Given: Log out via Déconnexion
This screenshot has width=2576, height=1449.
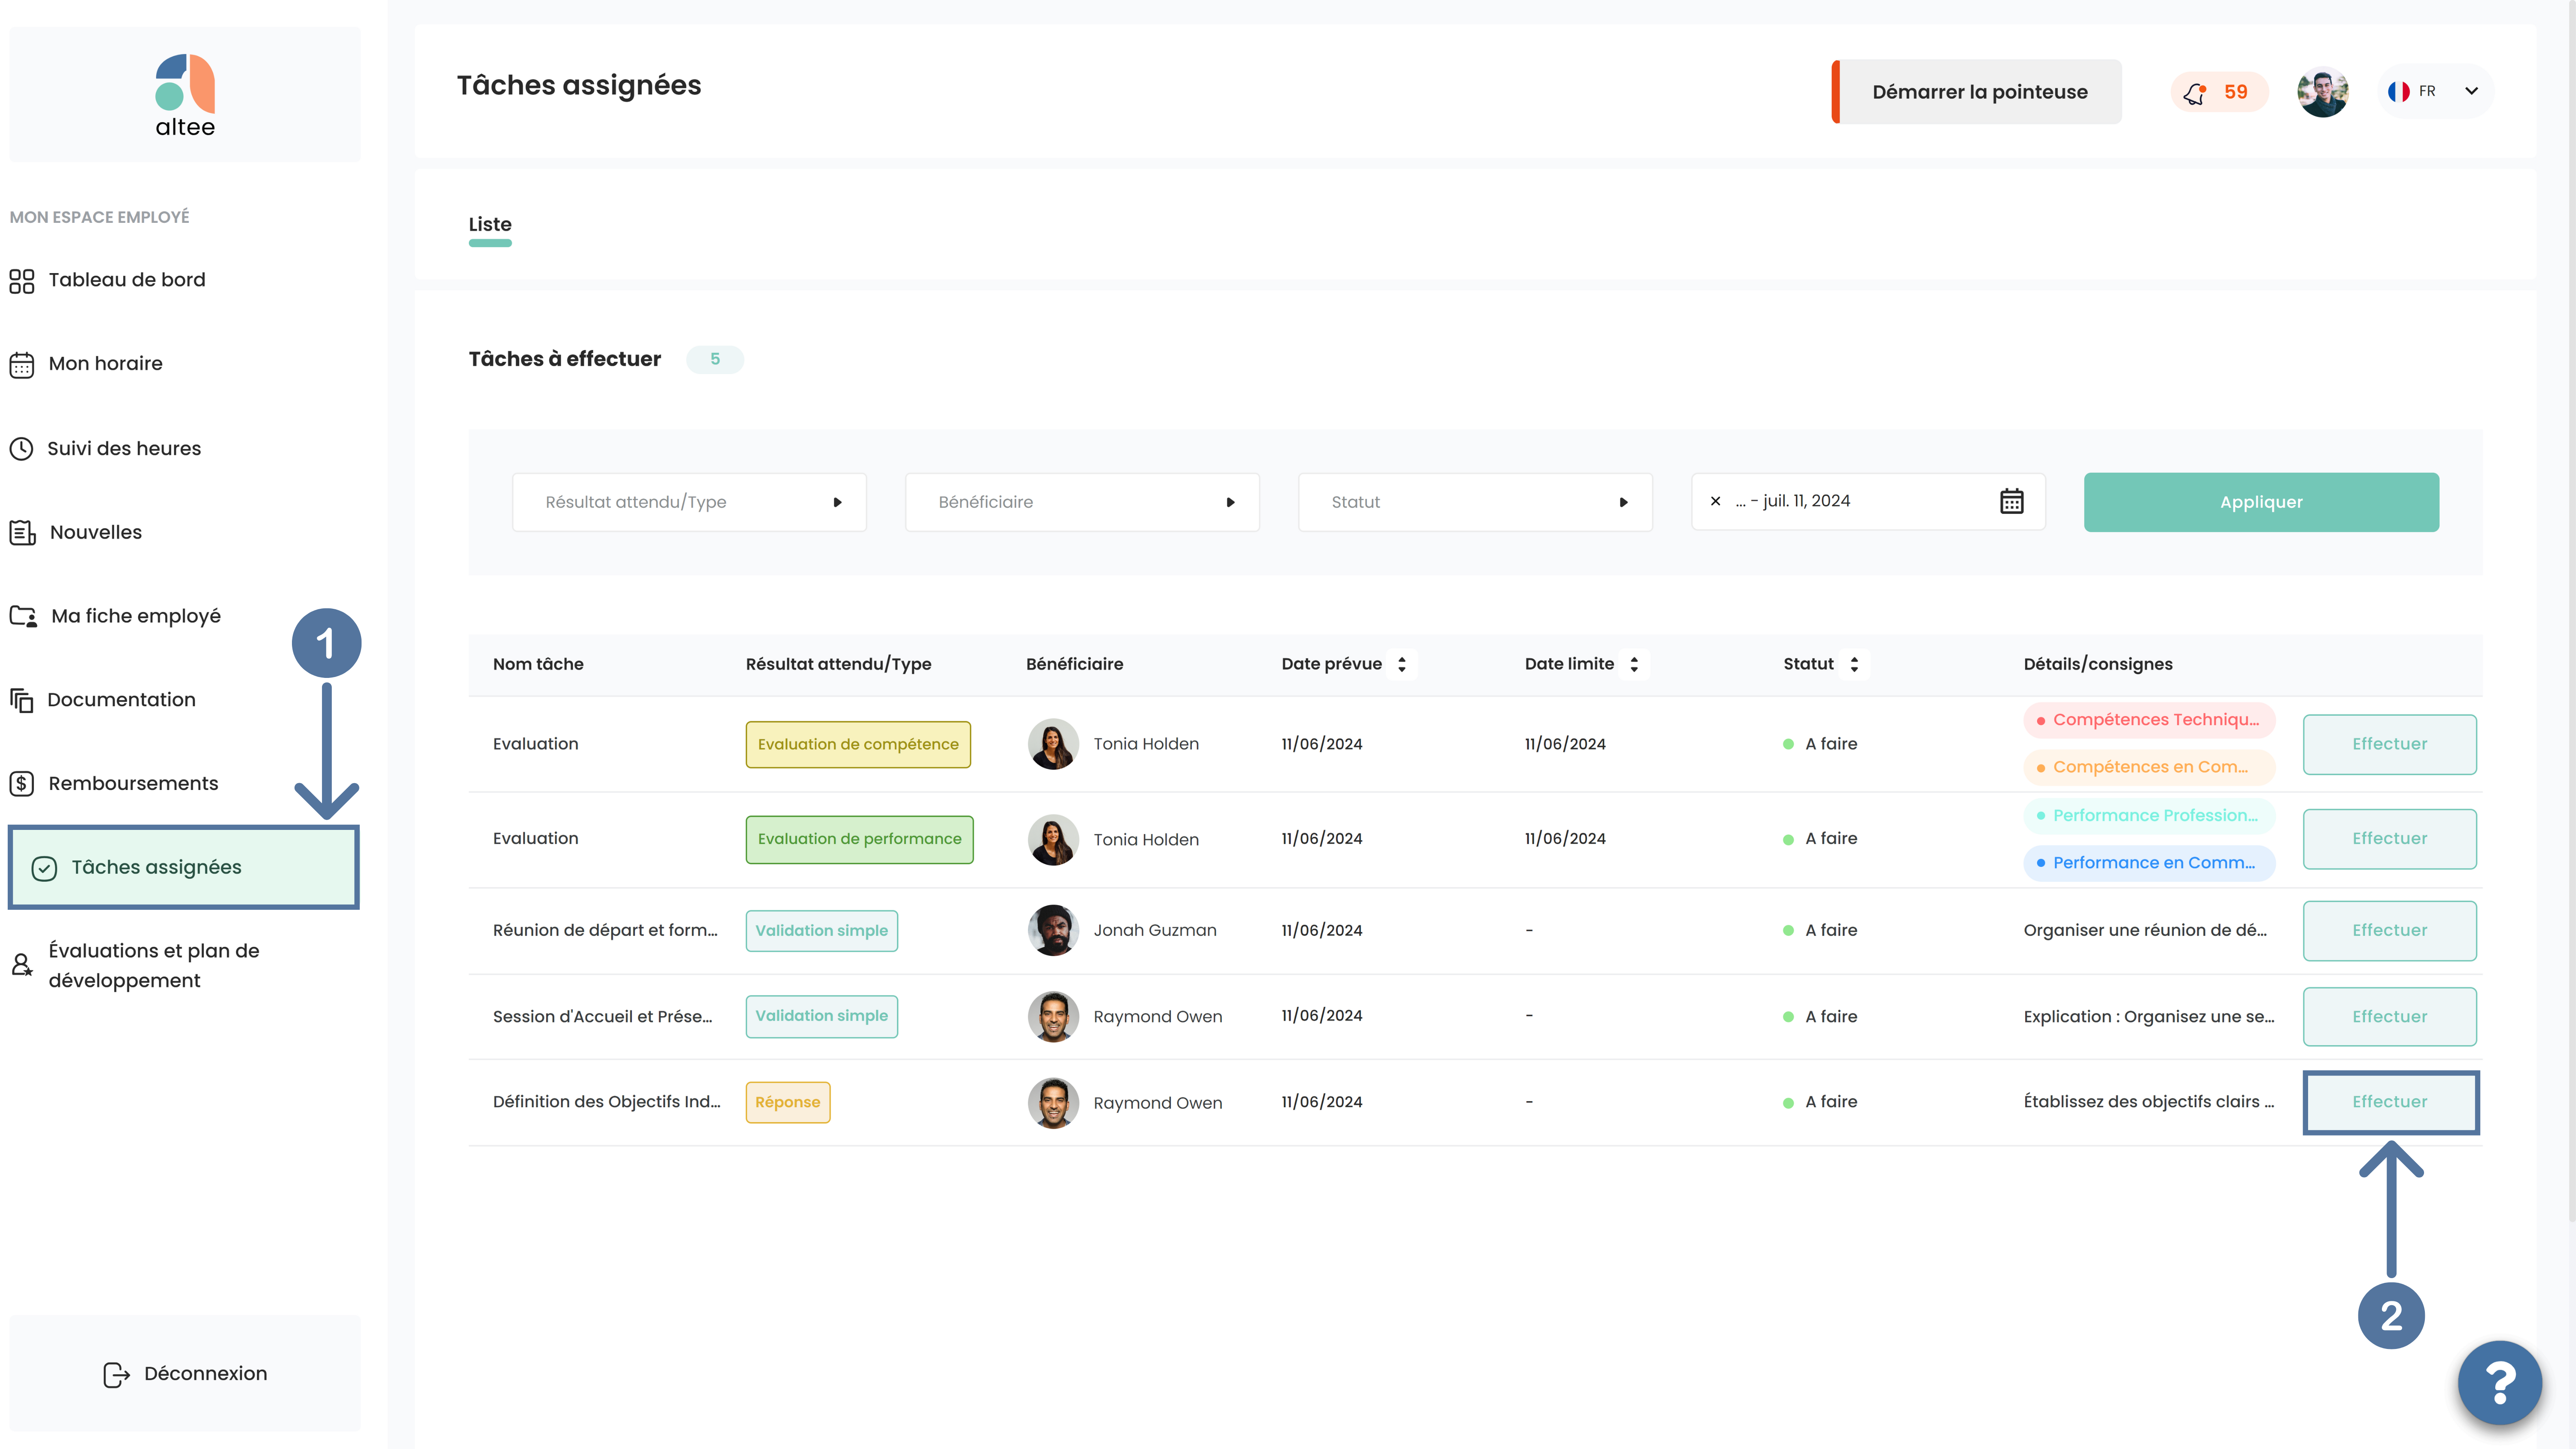Looking at the screenshot, I should [185, 1374].
